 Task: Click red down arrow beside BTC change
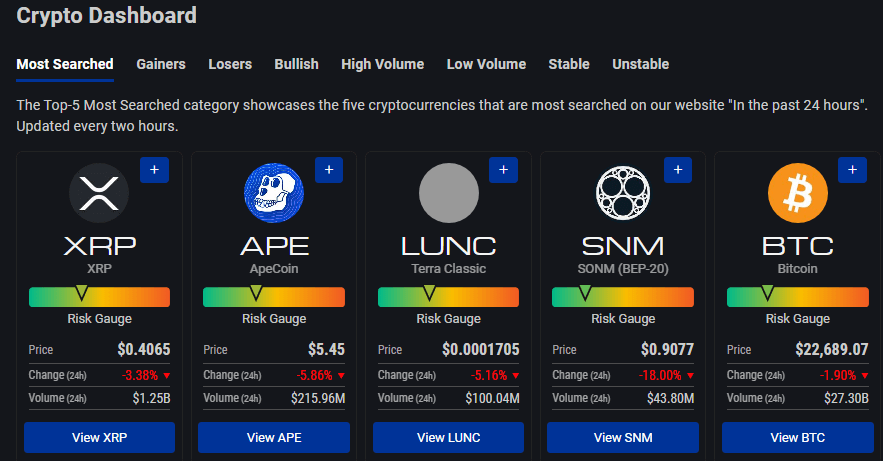click(865, 375)
